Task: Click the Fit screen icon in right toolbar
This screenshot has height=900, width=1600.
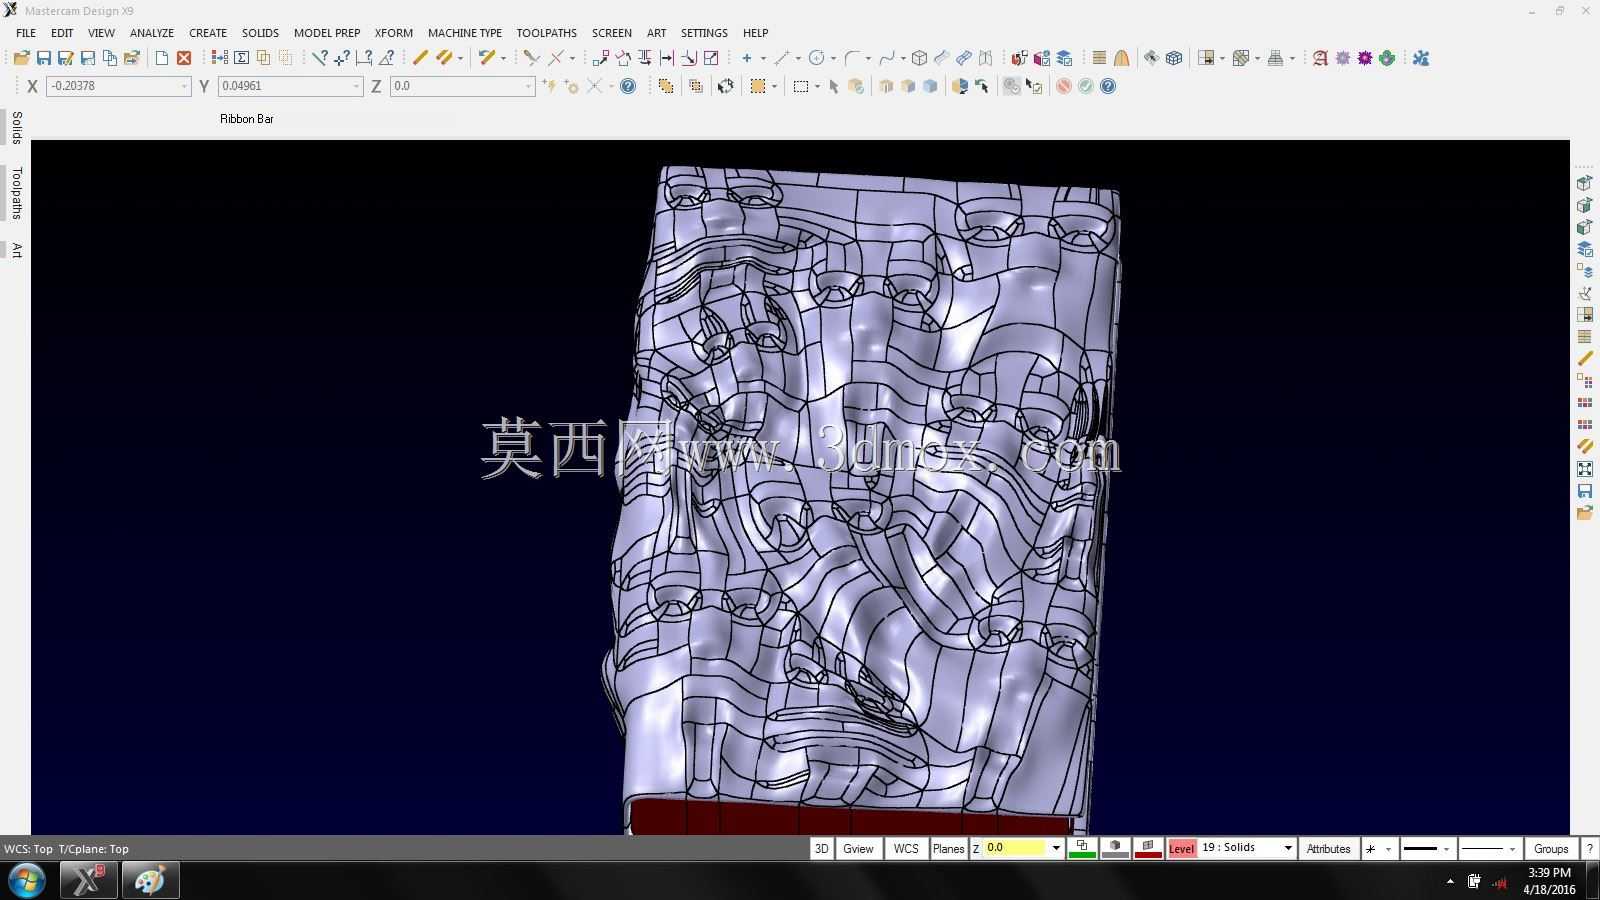Action: pyautogui.click(x=1585, y=469)
